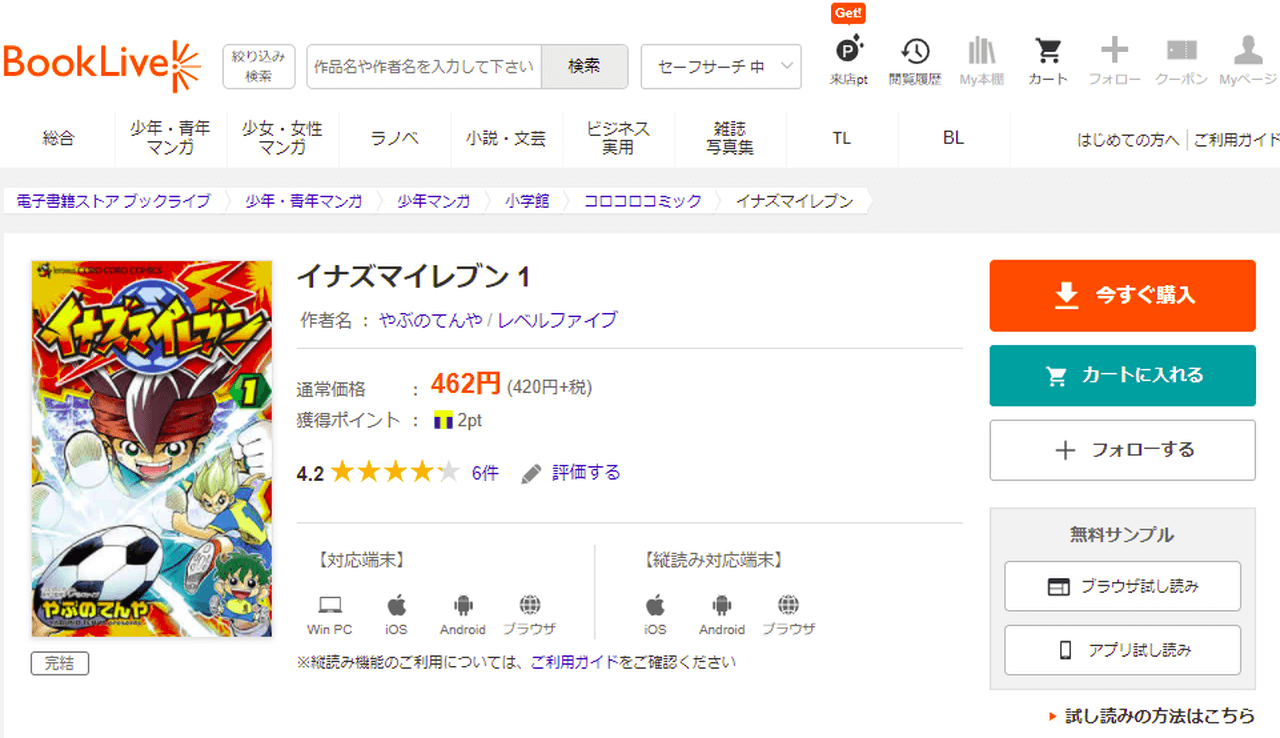Add the book with カートに入れる button
This screenshot has height=738, width=1280.
click(x=1122, y=376)
